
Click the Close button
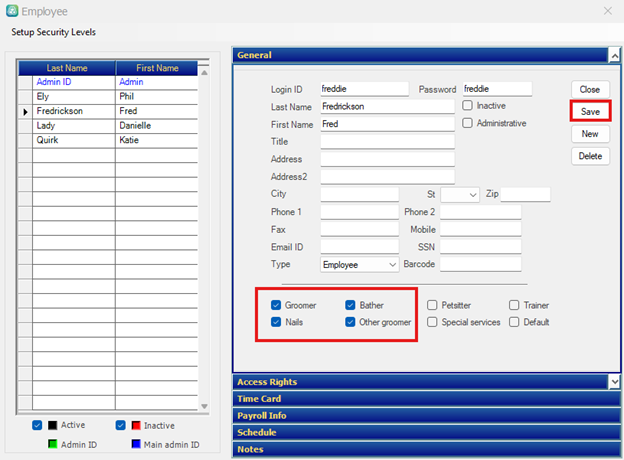pyautogui.click(x=590, y=90)
